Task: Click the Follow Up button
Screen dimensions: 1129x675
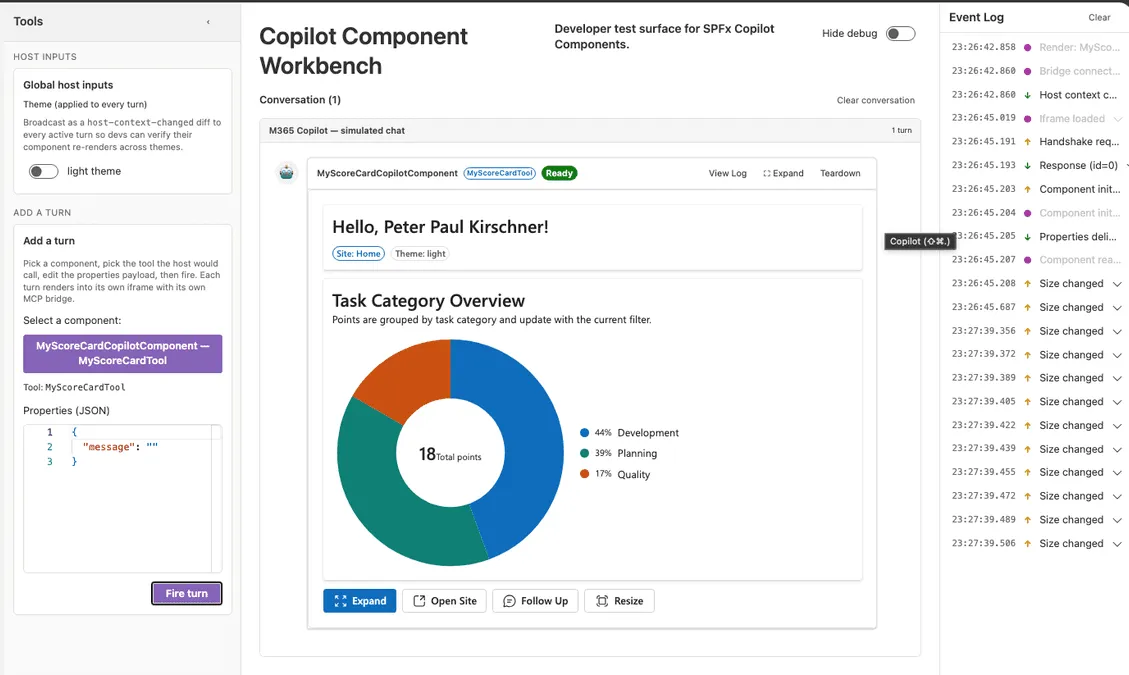Action: (535, 601)
